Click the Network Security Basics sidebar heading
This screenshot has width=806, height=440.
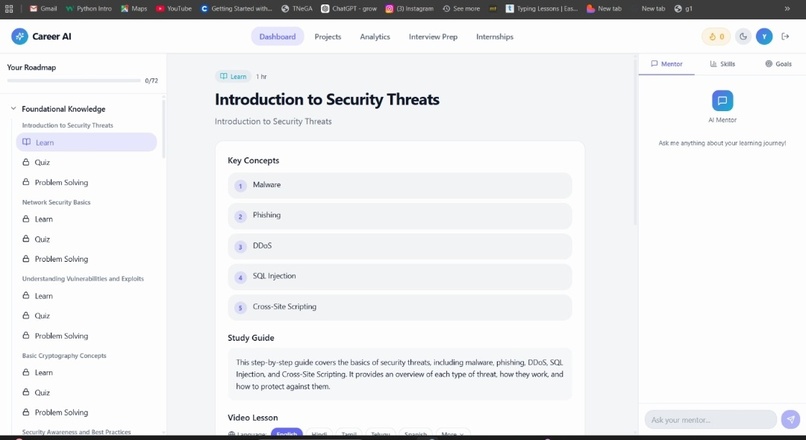pyautogui.click(x=56, y=203)
